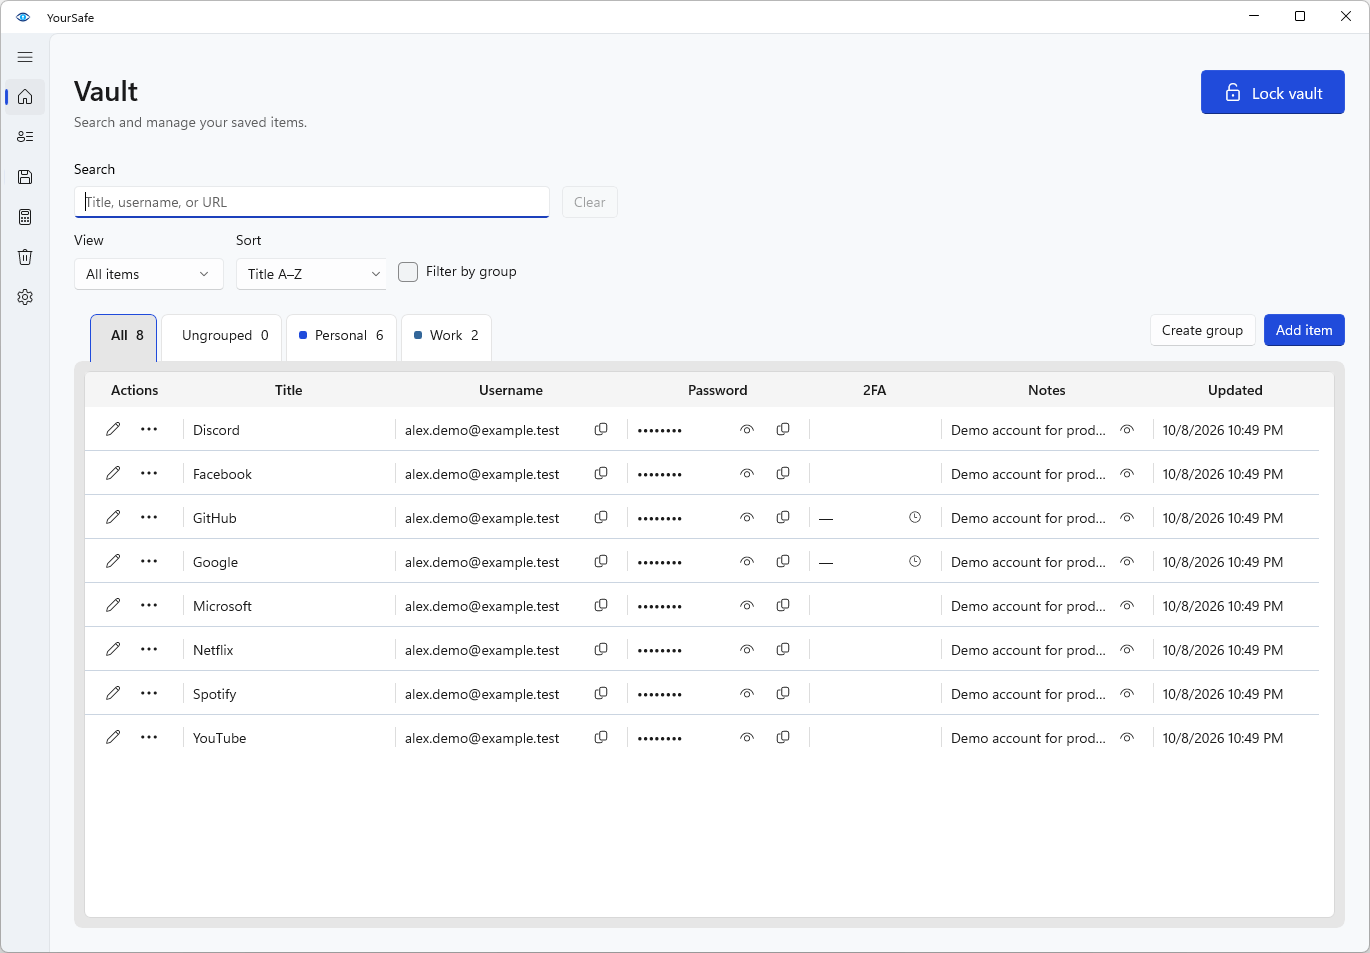Screen dimensions: 1370x953
Task: Copy the Microsoft password
Action: 783,605
